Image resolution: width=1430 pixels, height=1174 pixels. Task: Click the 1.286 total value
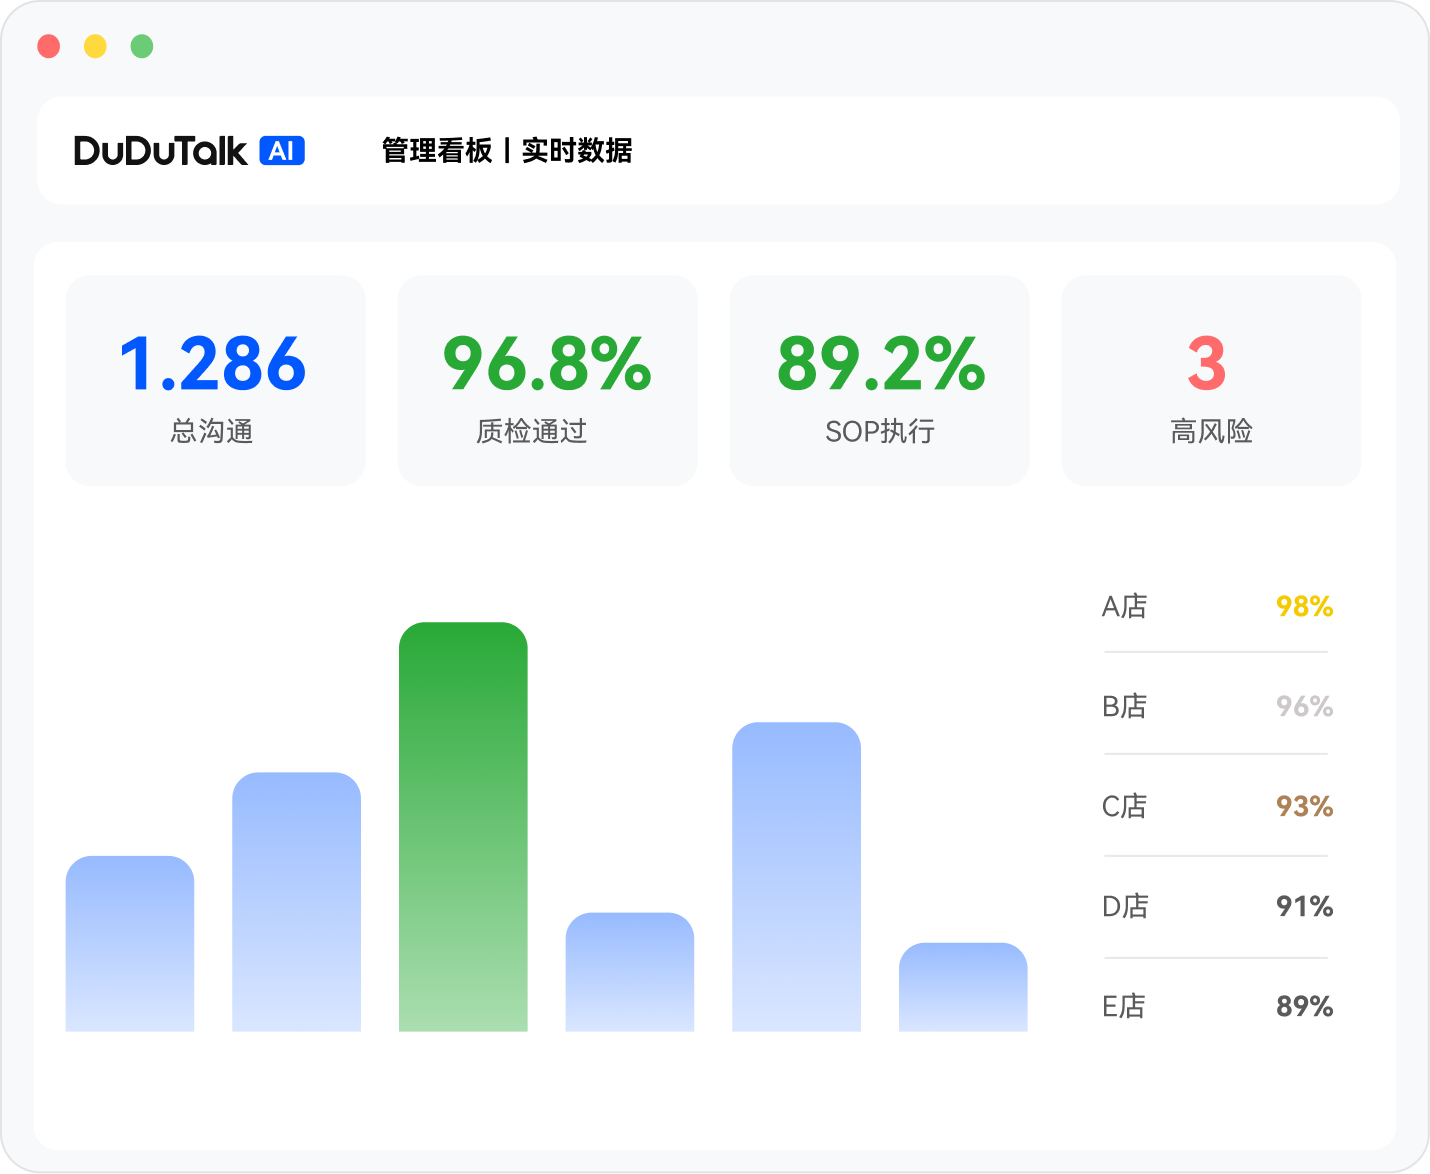pos(213,364)
